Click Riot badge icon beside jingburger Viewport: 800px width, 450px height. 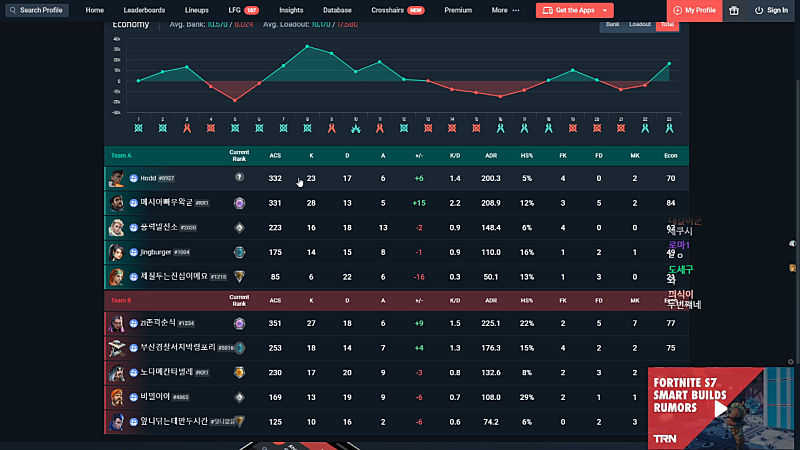[x=133, y=252]
